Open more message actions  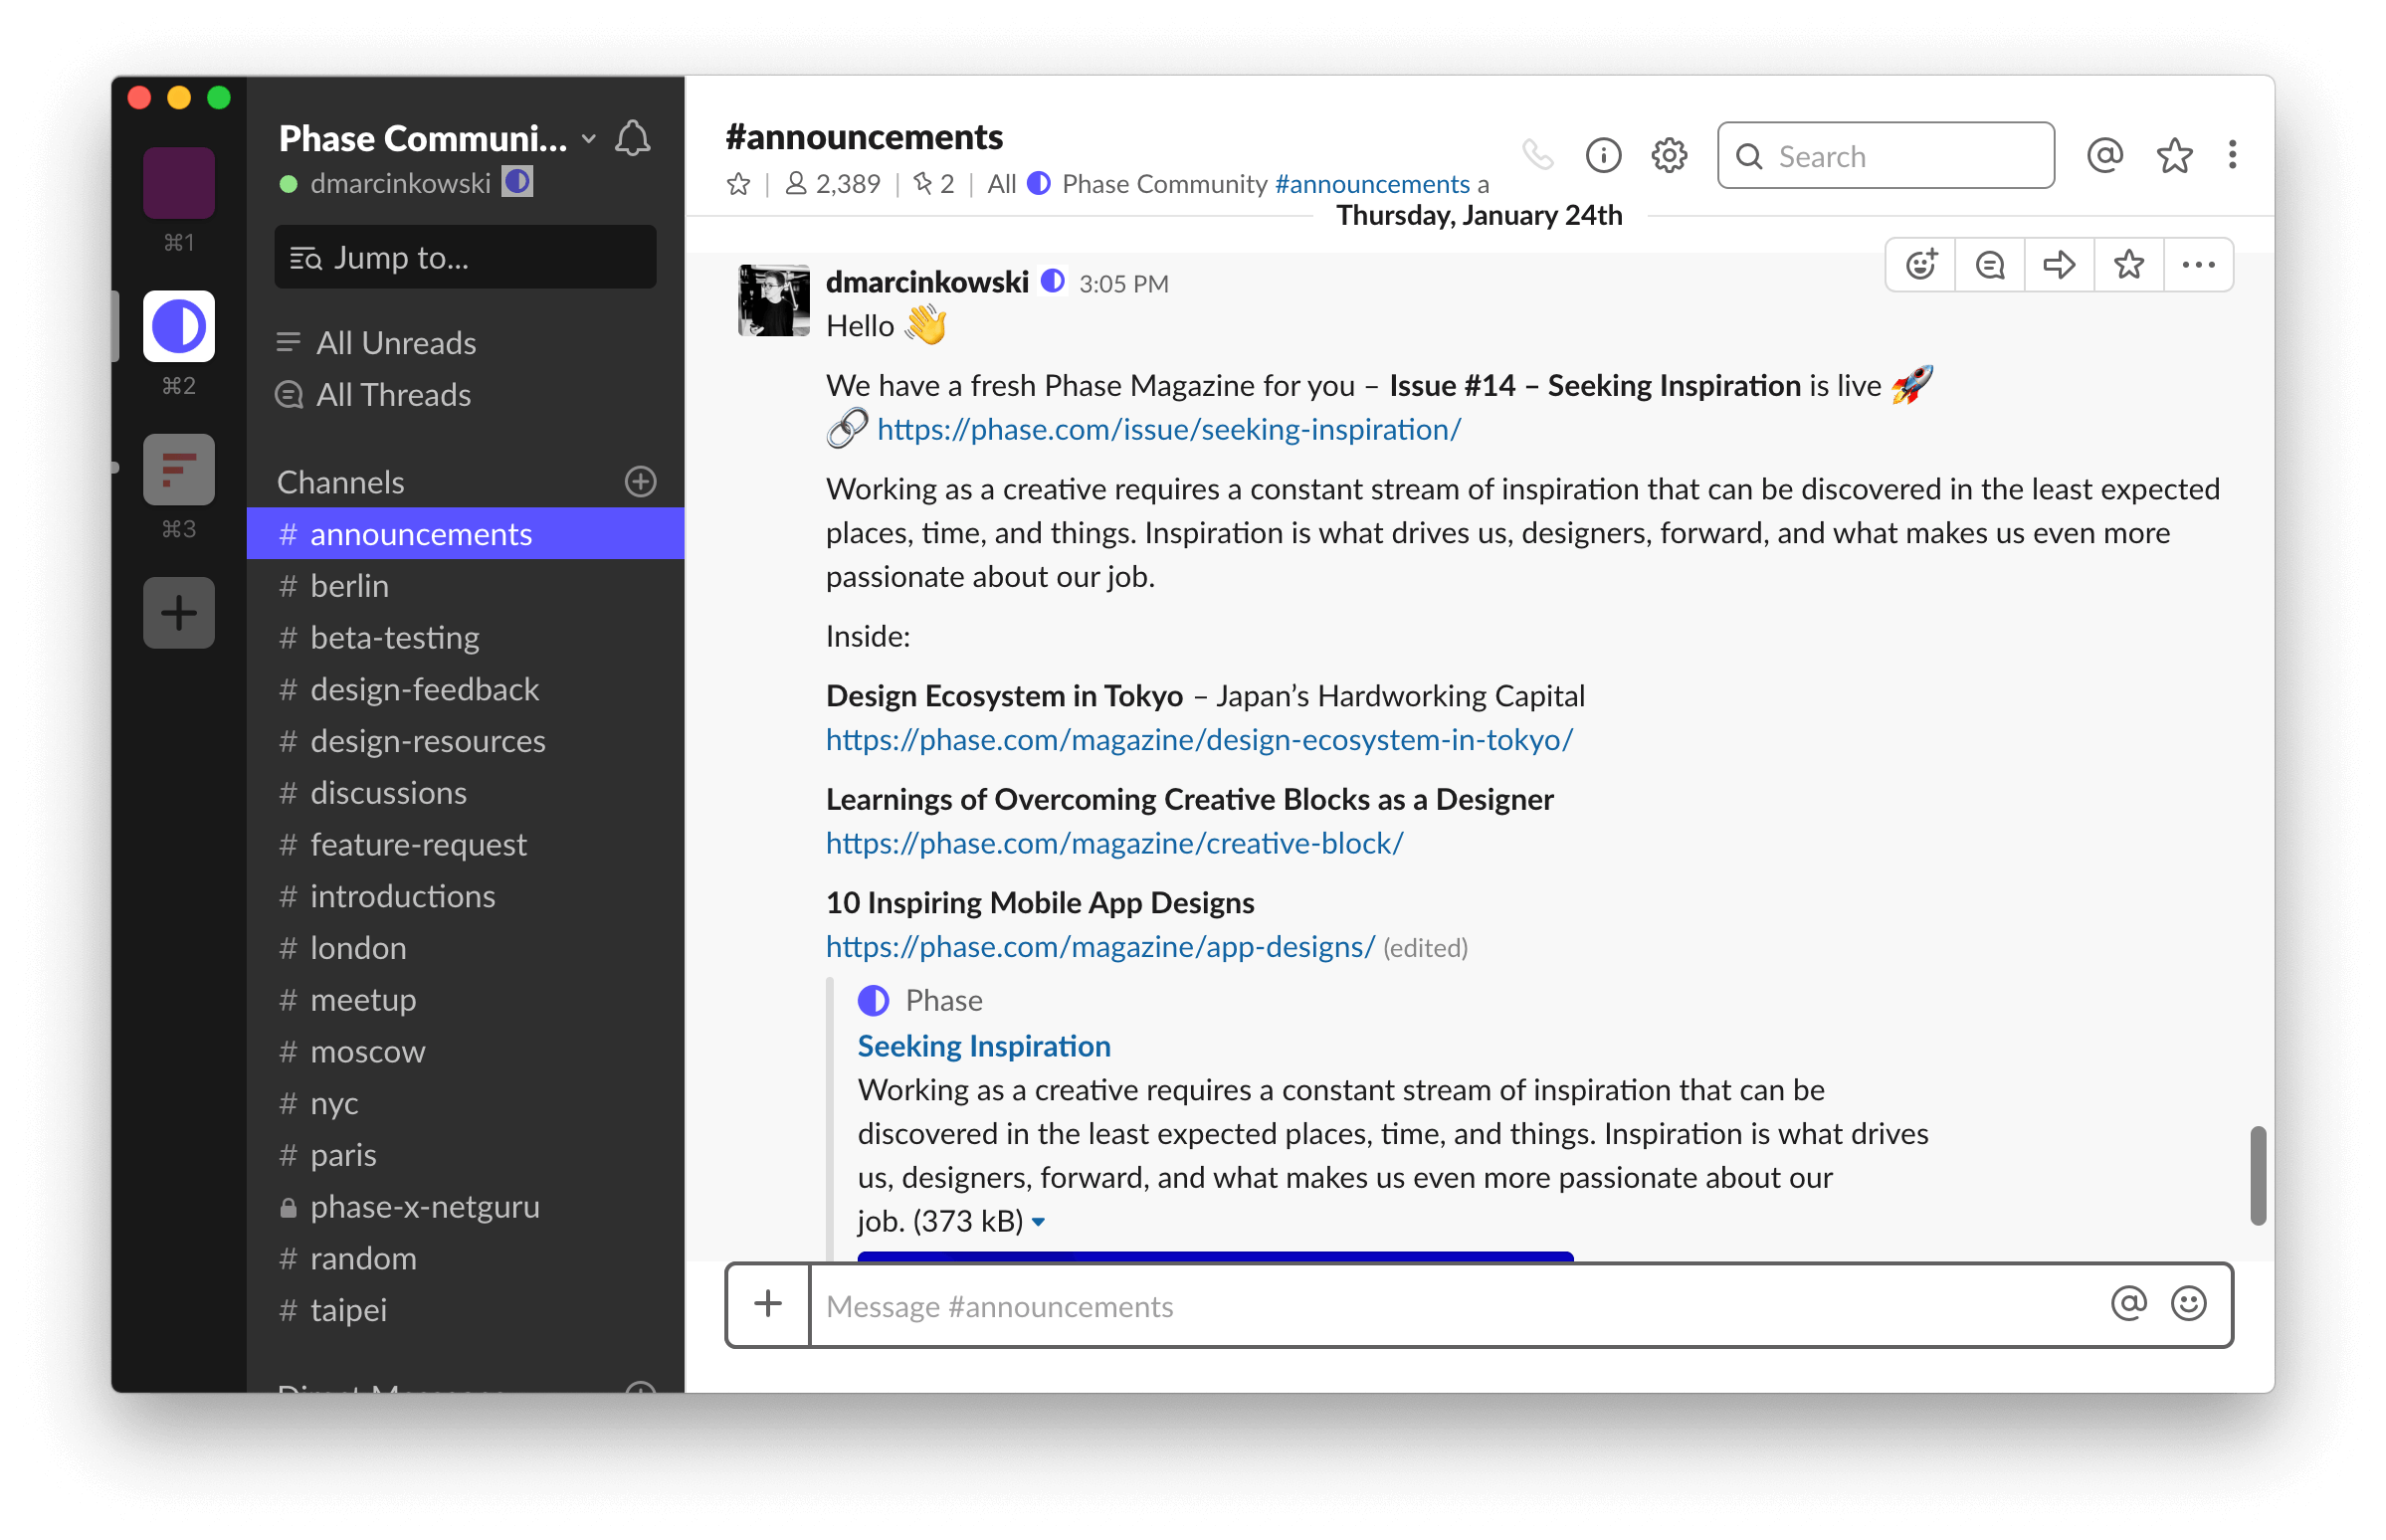click(x=2198, y=264)
